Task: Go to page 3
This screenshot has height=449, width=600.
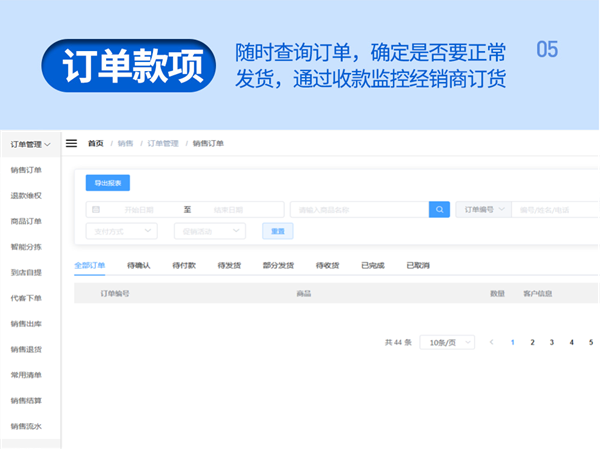Action: 552,342
